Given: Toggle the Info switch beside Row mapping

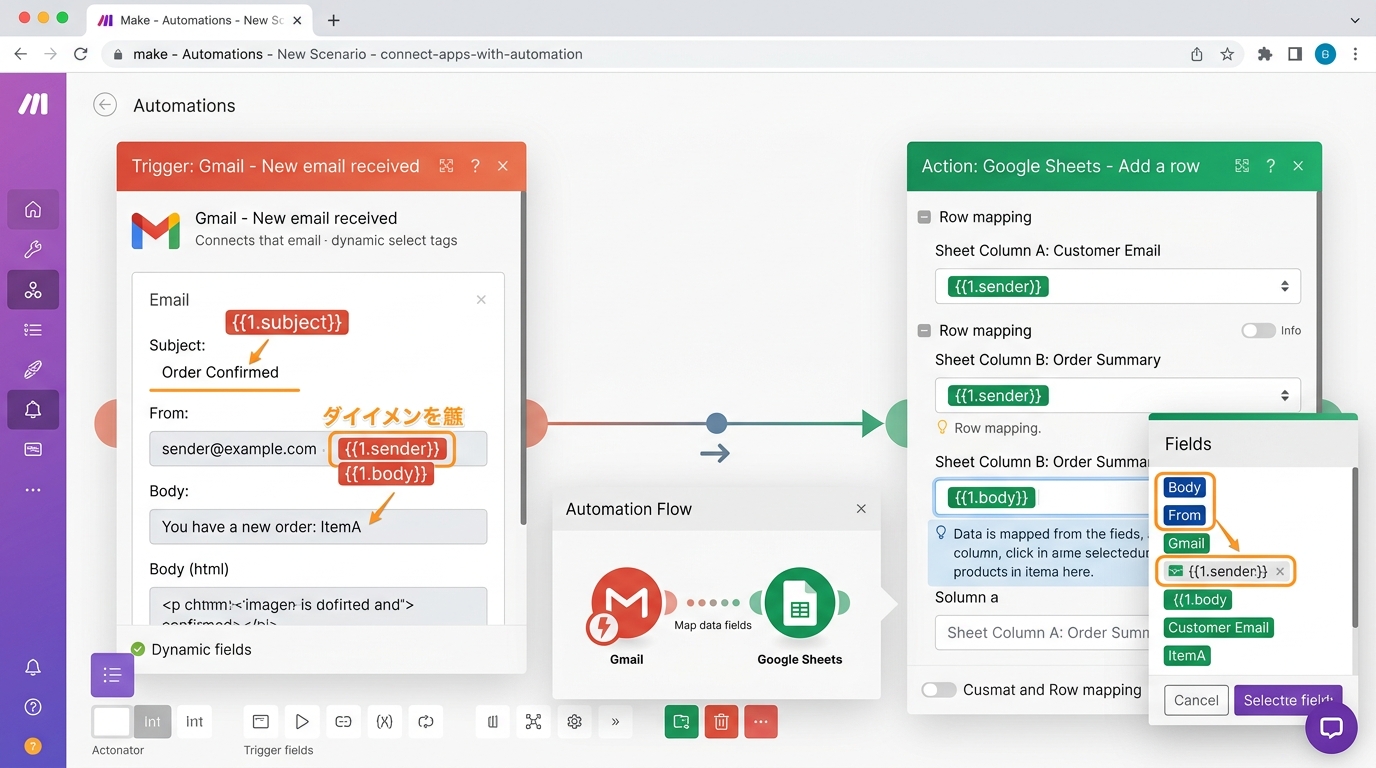Looking at the screenshot, I should point(1258,330).
